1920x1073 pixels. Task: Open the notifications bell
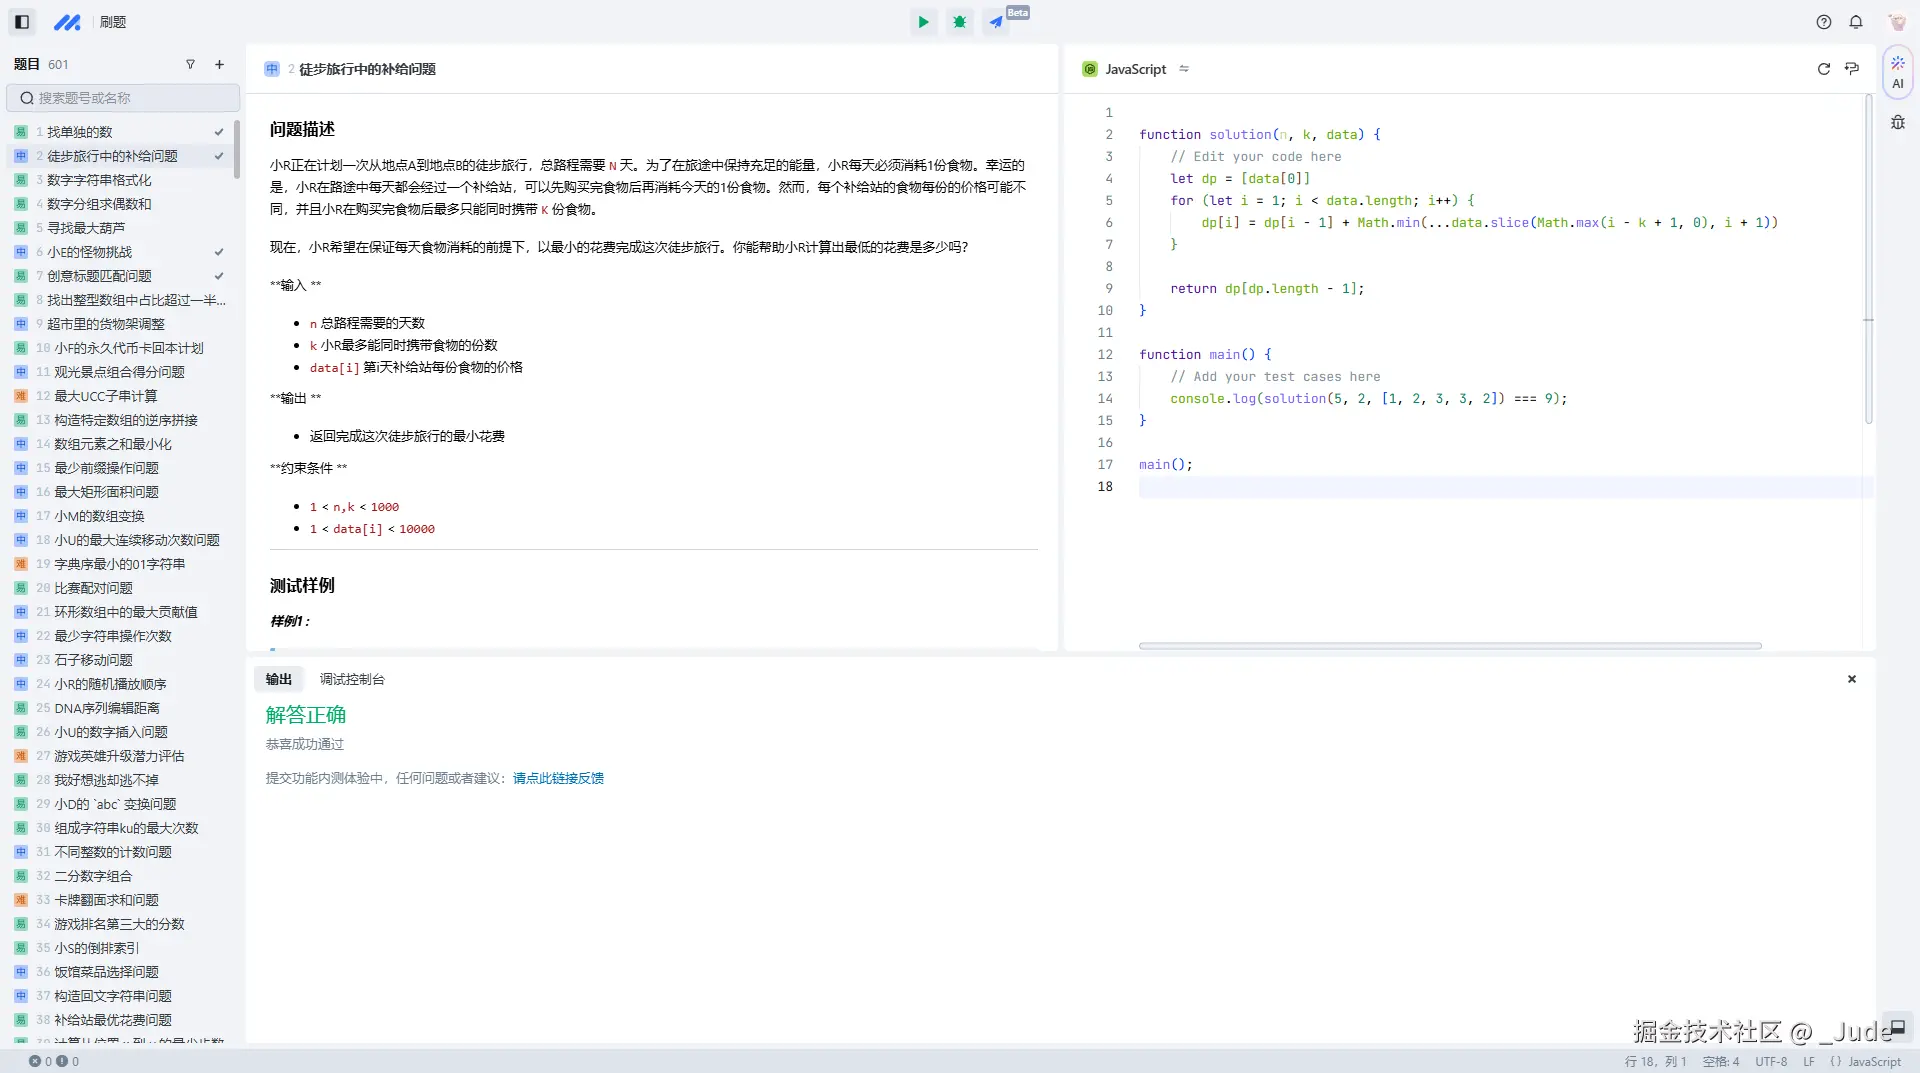[1856, 22]
